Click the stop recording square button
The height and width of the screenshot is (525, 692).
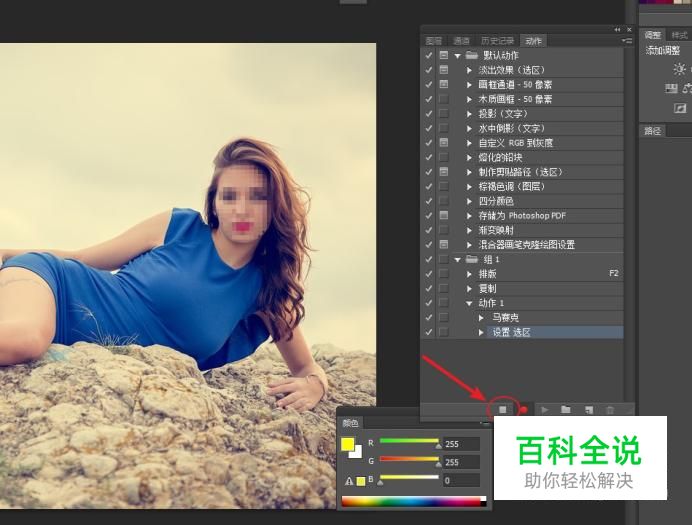click(503, 410)
